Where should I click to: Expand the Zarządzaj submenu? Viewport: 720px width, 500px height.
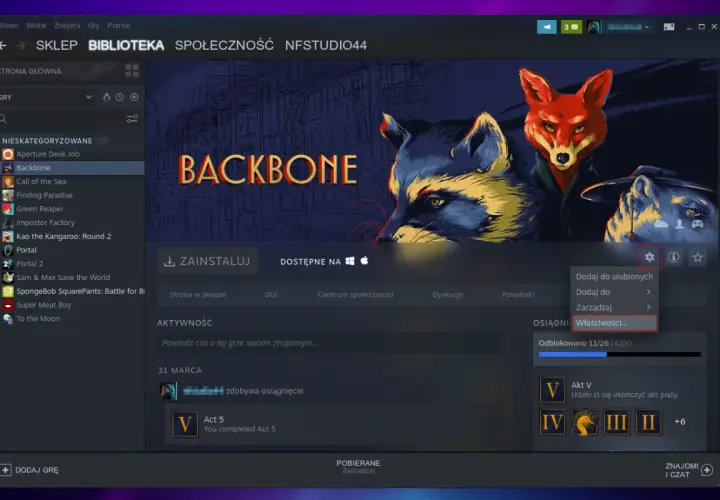(x=613, y=307)
